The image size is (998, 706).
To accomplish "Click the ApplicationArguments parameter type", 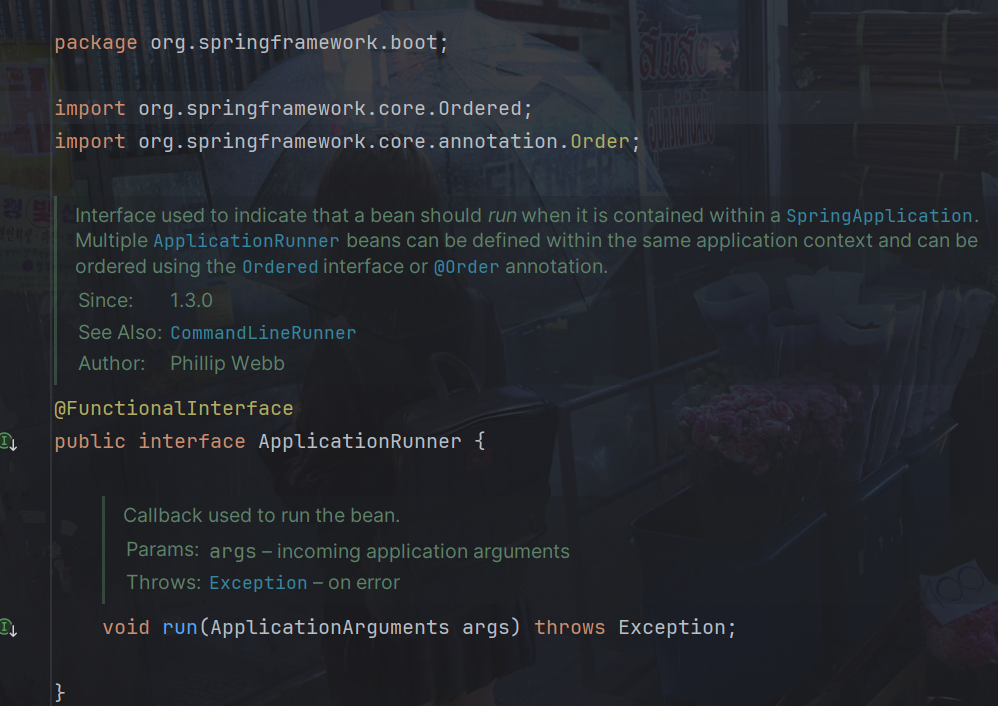I will [x=330, y=628].
